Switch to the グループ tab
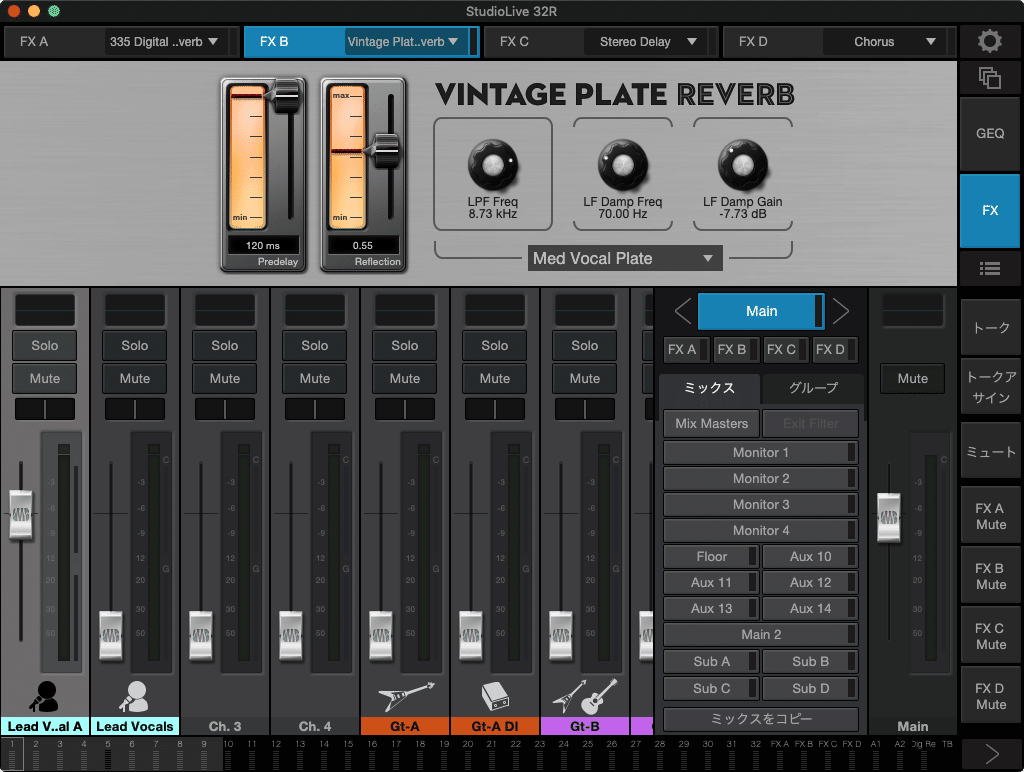 click(813, 388)
